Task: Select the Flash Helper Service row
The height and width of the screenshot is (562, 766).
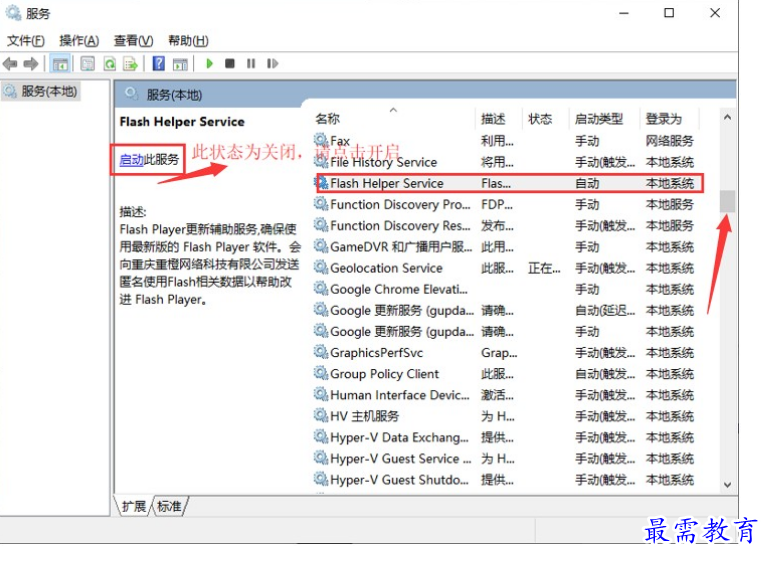Action: [x=508, y=183]
